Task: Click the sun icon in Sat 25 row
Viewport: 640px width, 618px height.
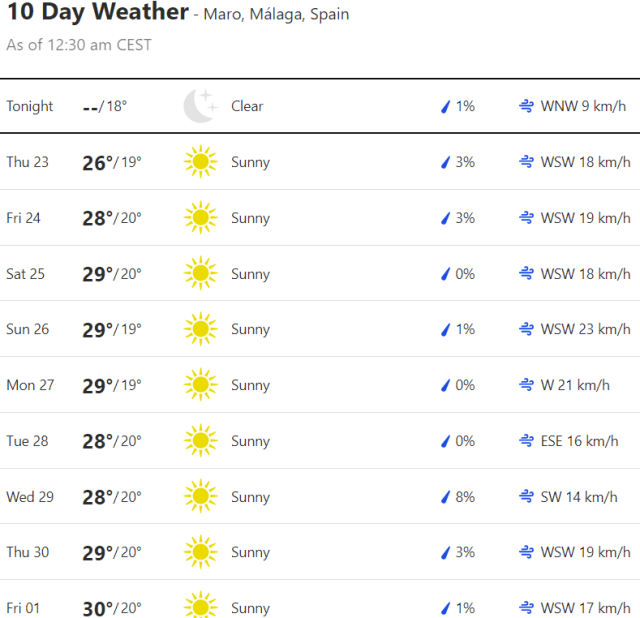Action: 200,274
